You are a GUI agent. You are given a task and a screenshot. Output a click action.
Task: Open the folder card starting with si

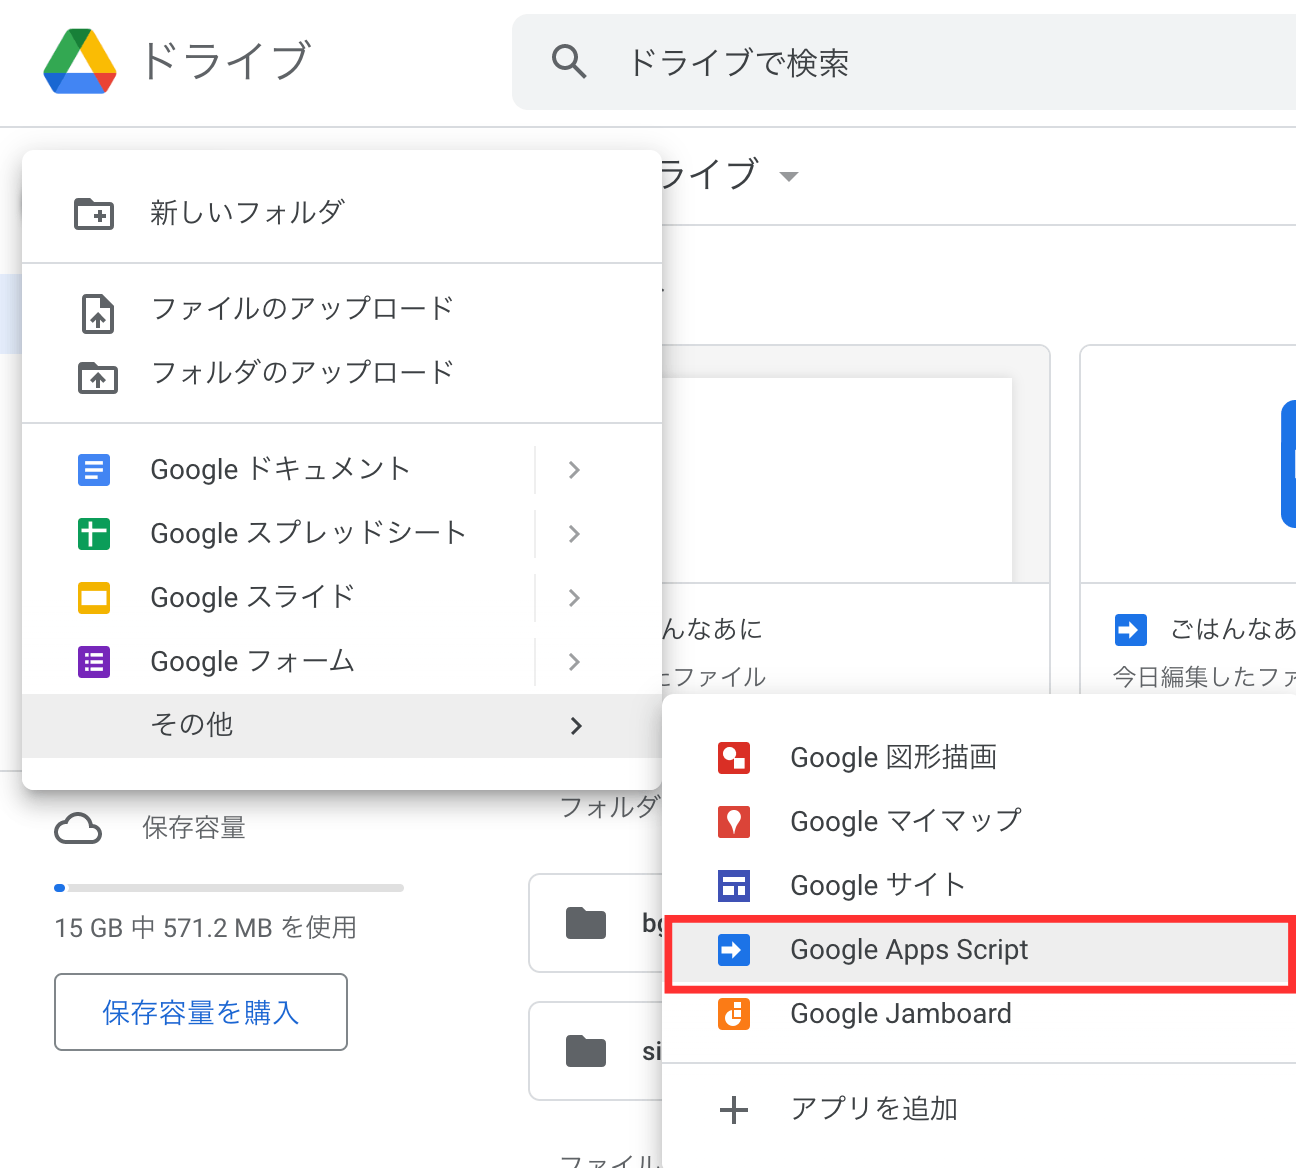596,1051
